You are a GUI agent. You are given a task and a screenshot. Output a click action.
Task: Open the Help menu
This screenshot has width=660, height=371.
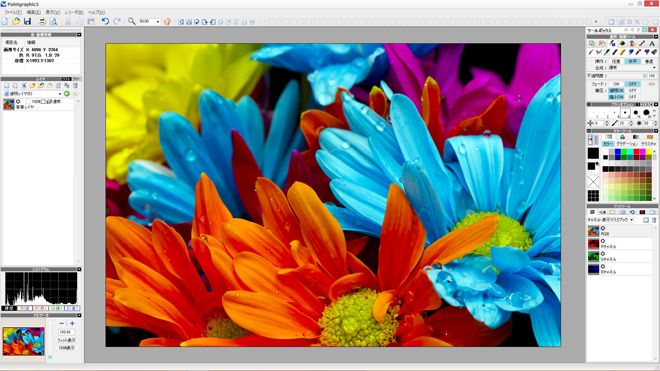[96, 12]
